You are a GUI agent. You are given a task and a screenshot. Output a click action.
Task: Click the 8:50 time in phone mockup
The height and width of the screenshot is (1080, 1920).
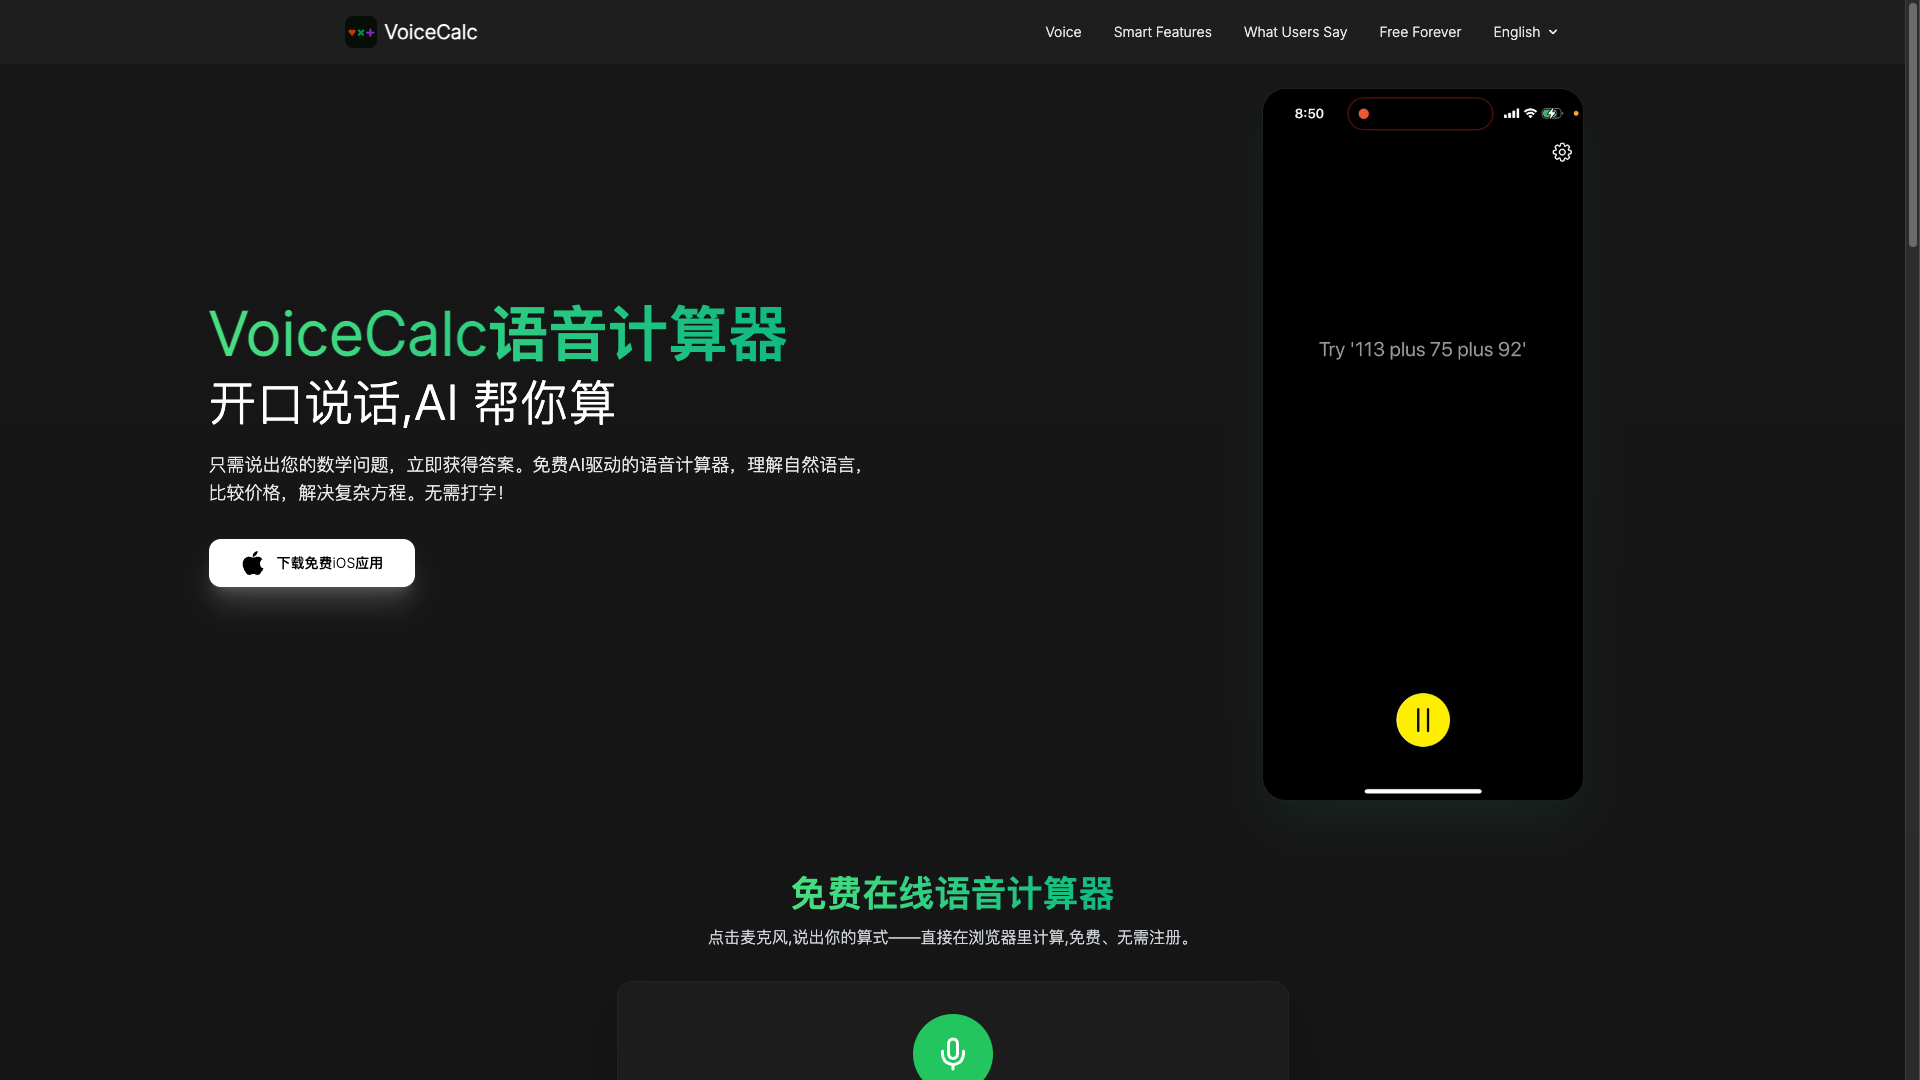point(1309,114)
